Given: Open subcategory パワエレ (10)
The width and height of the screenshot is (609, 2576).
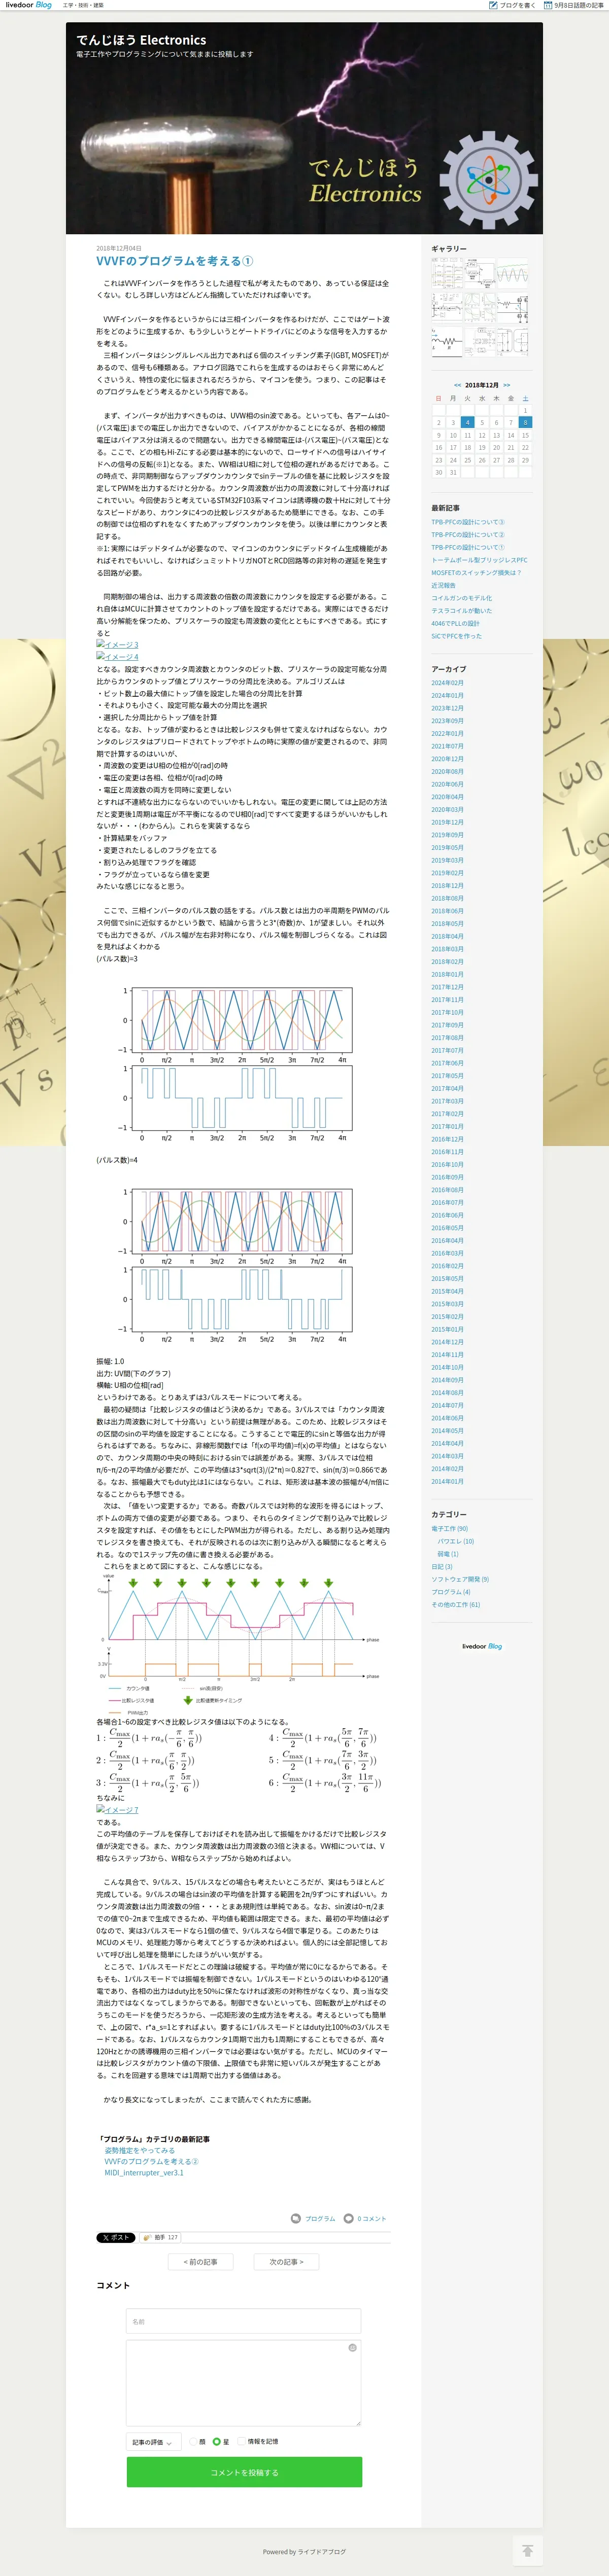Looking at the screenshot, I should (455, 1542).
